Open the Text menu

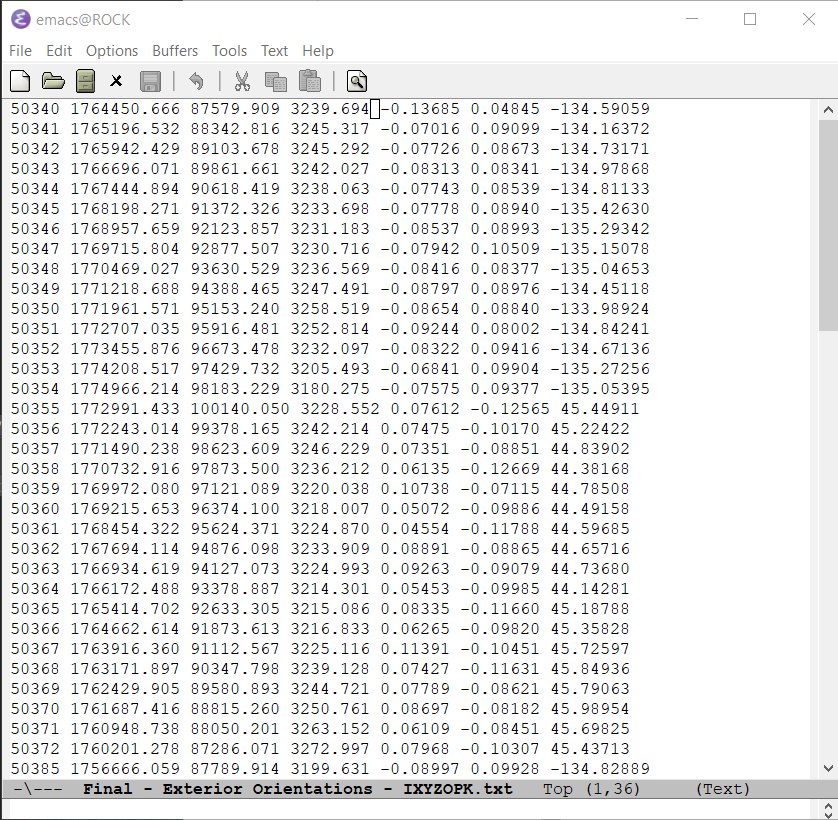coord(274,51)
